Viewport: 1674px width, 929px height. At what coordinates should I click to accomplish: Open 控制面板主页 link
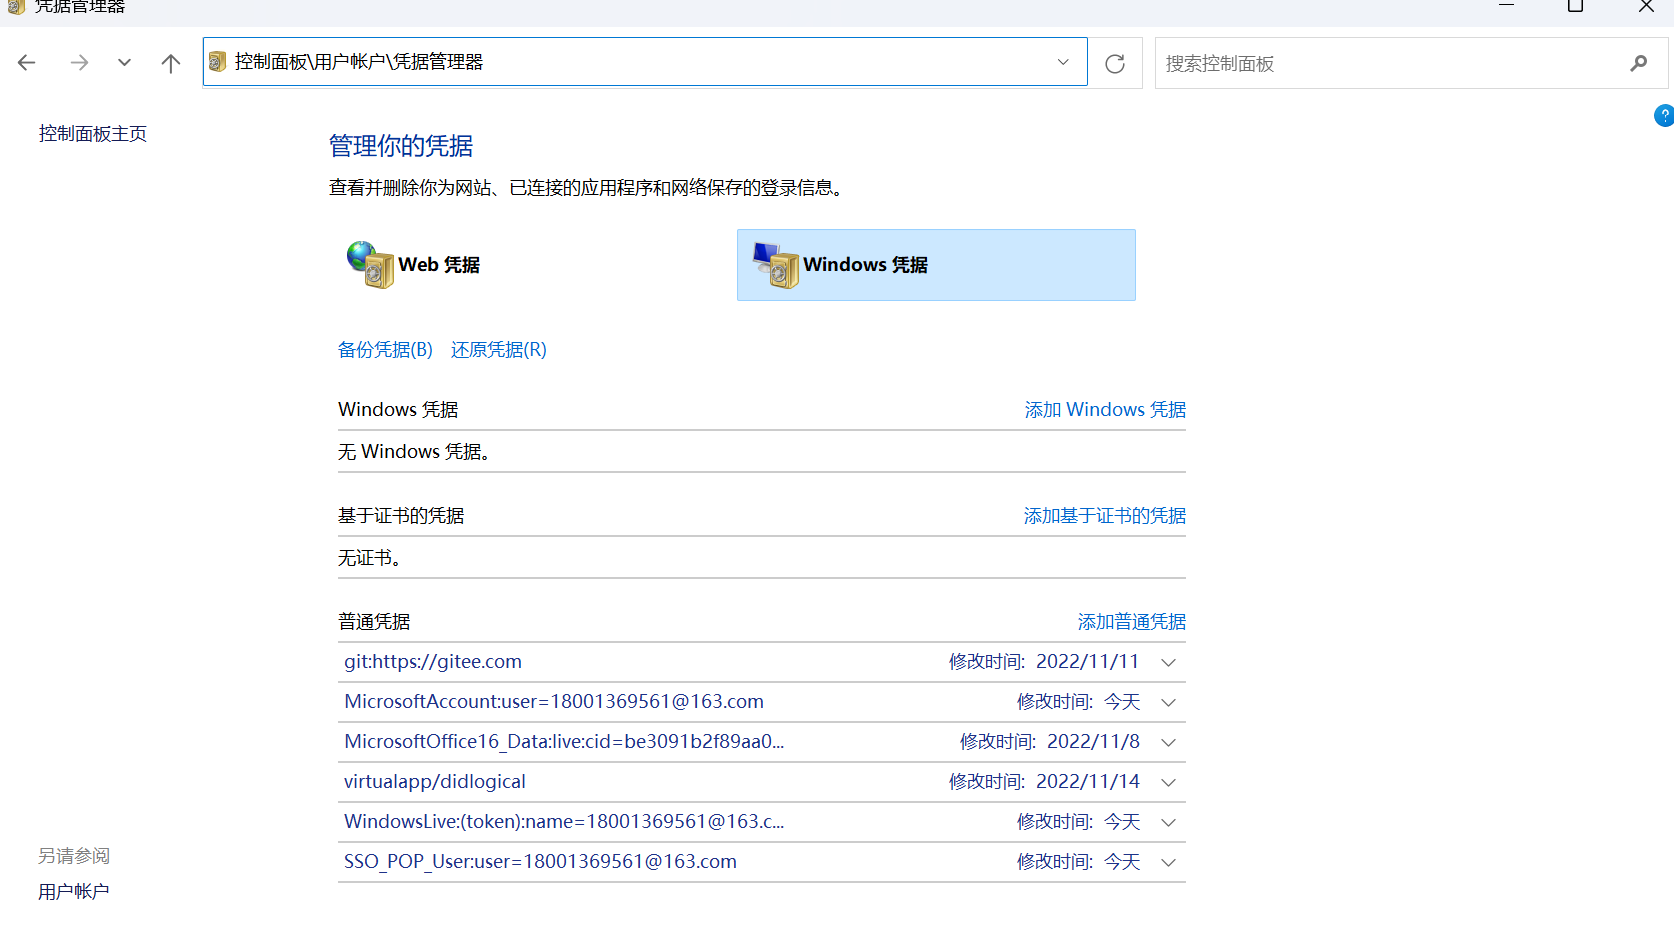pos(93,134)
